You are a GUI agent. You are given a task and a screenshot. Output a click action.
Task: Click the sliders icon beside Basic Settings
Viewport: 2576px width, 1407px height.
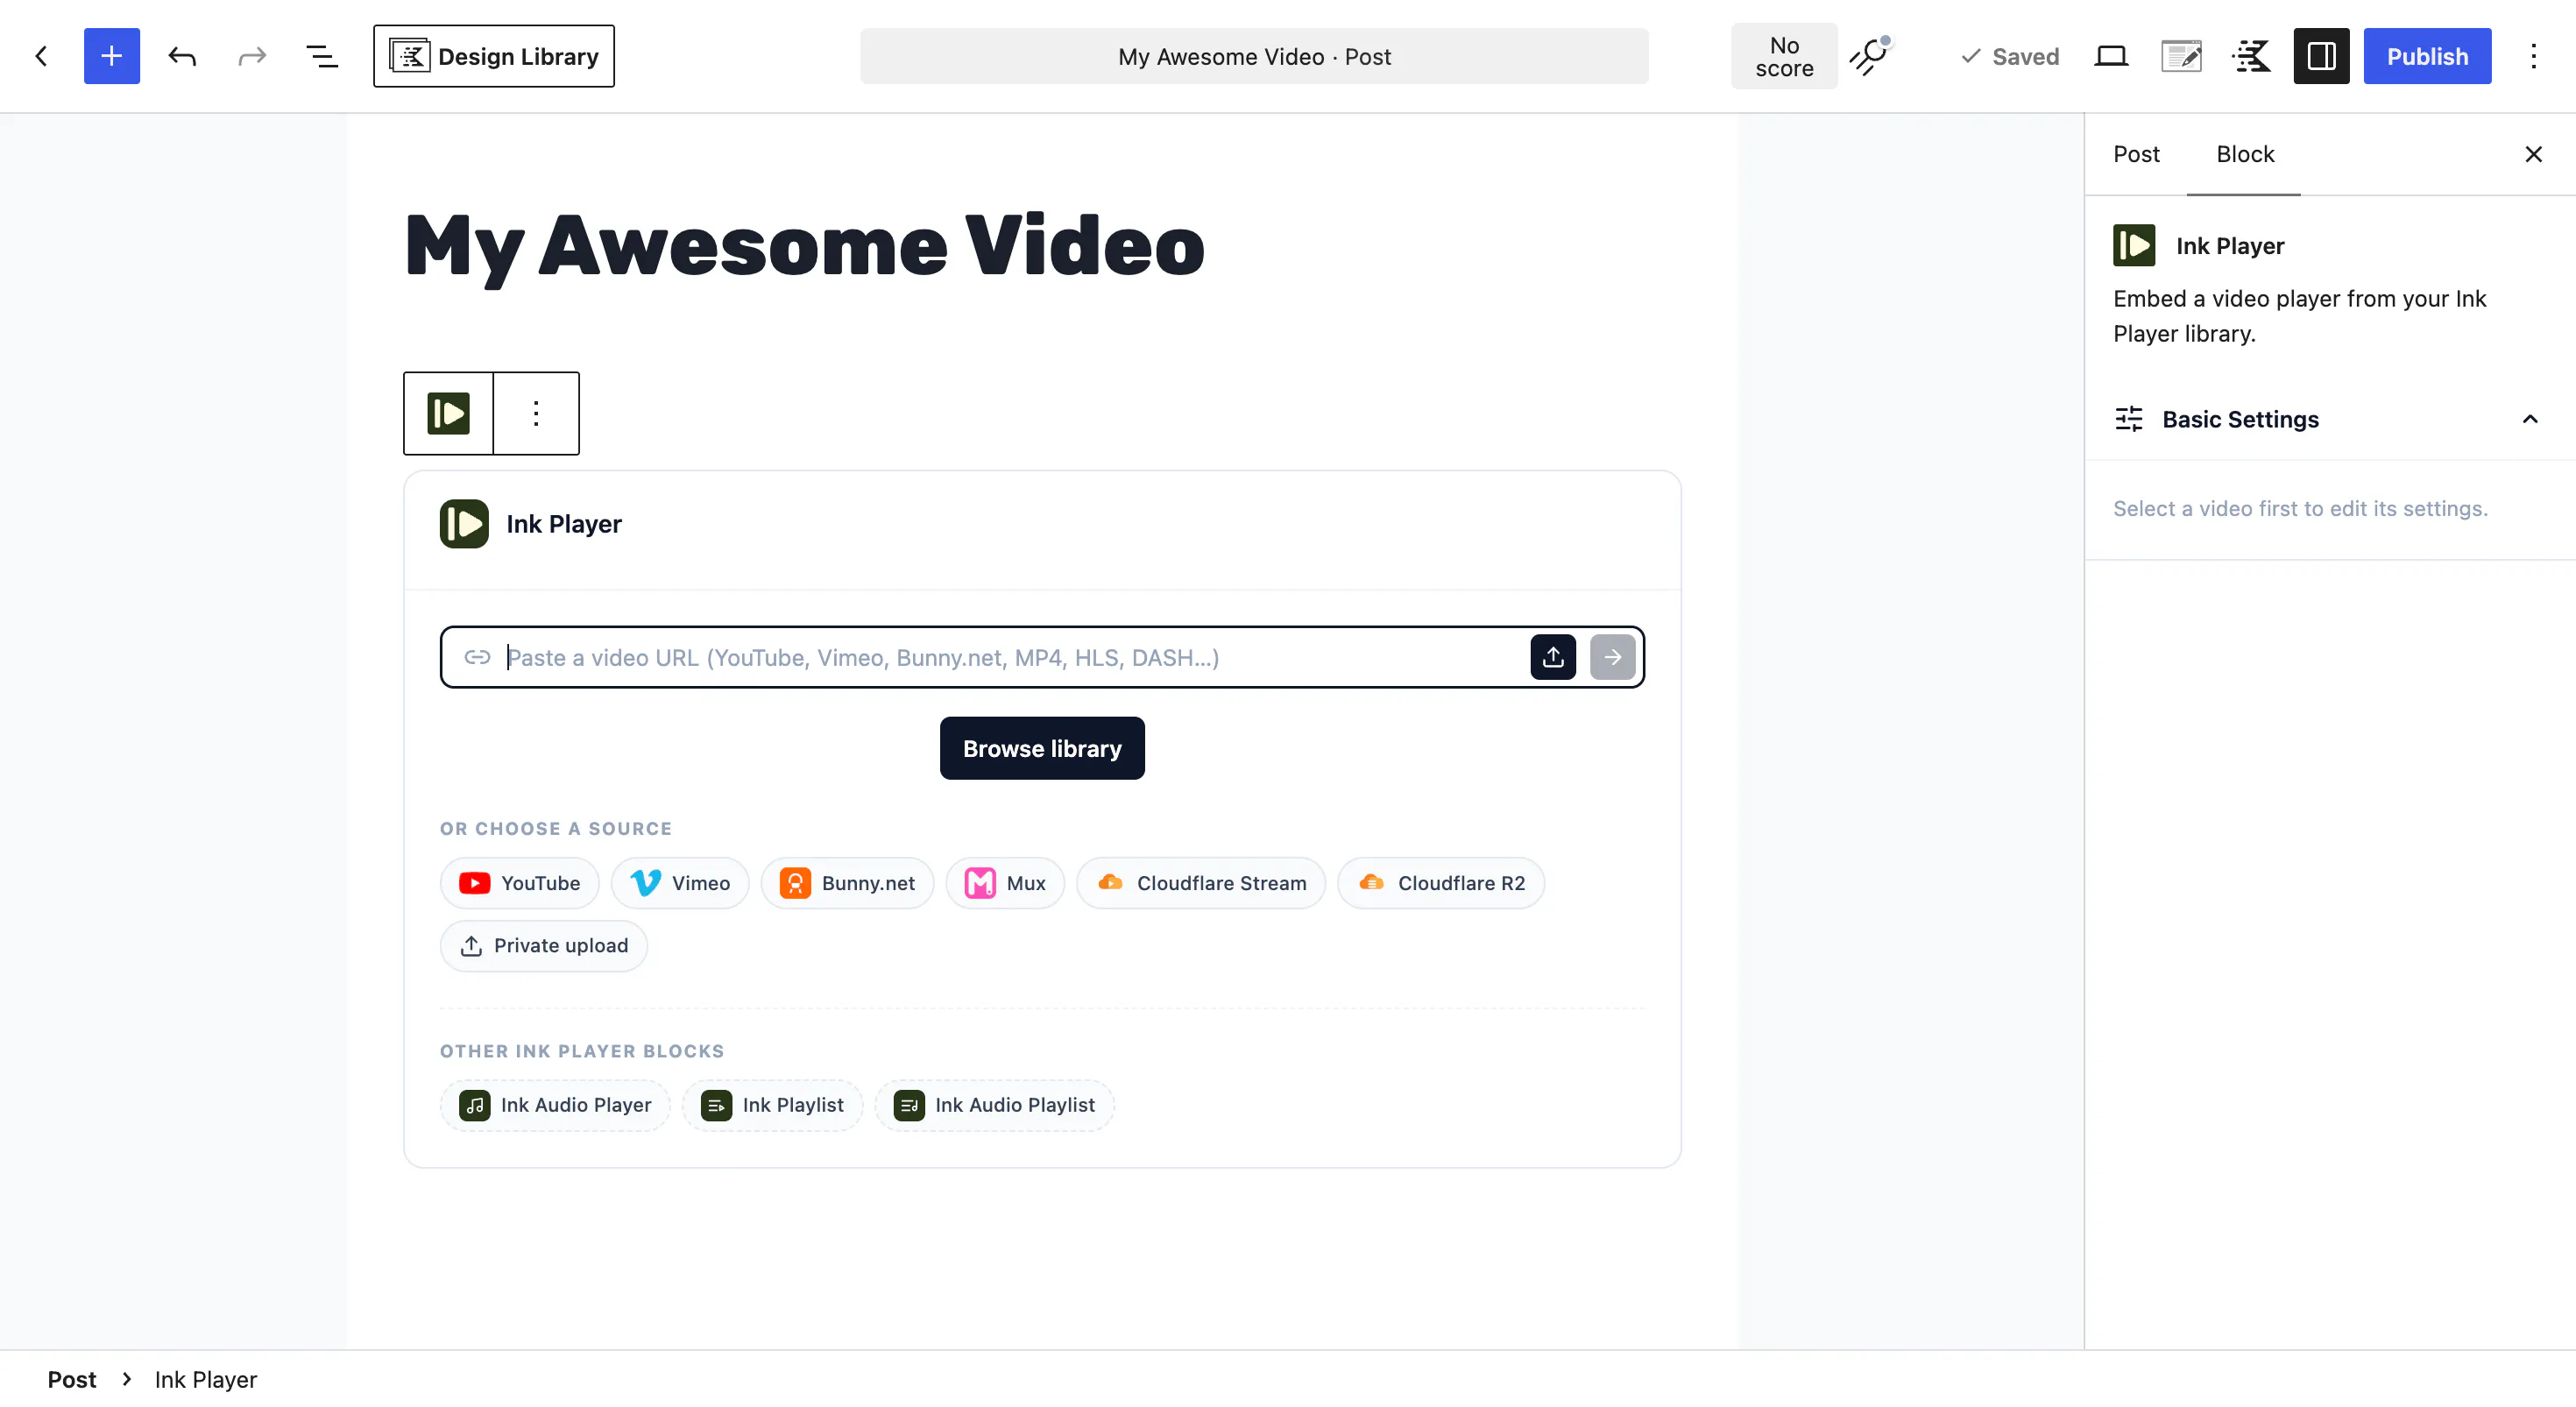tap(2129, 419)
